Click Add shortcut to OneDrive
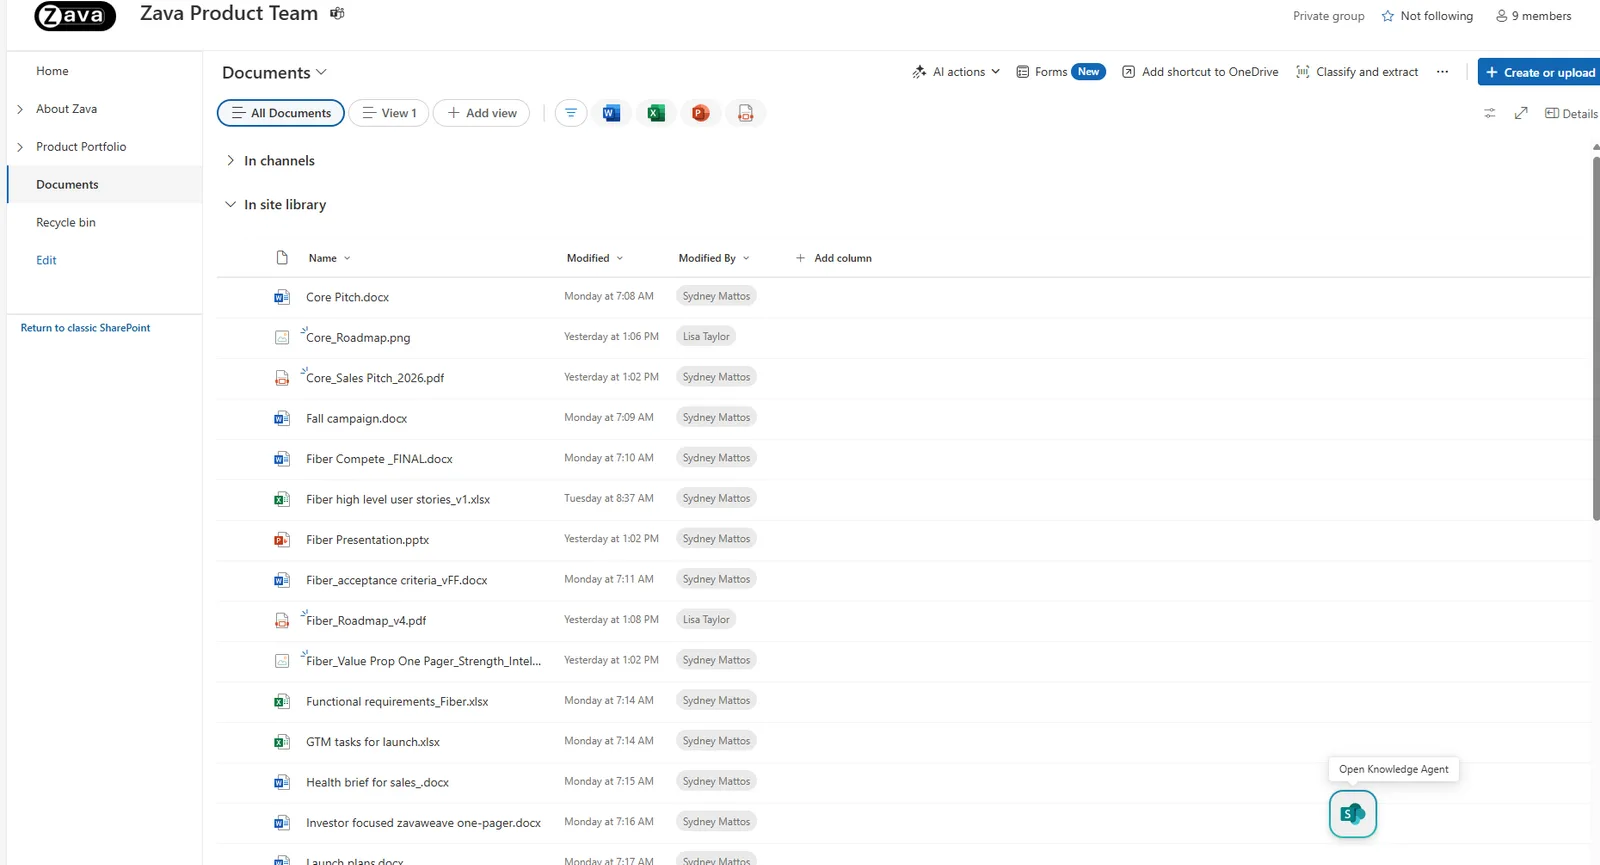The image size is (1600, 865). tap(1200, 72)
